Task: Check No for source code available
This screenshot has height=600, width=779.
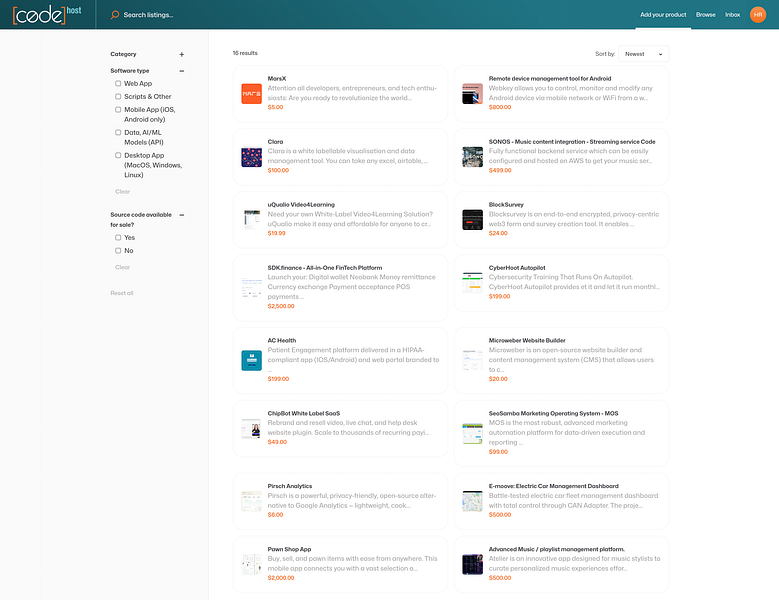Action: pyautogui.click(x=118, y=250)
